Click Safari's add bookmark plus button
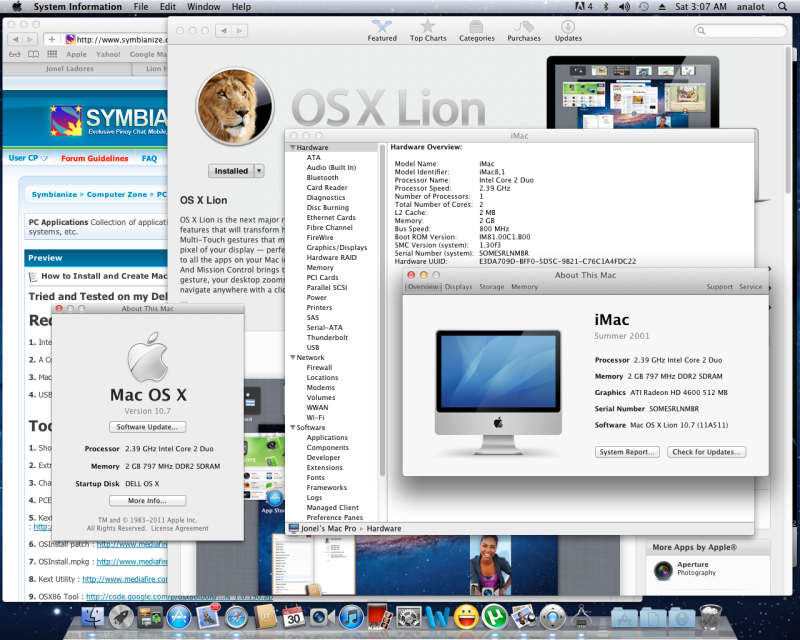 coord(52,39)
